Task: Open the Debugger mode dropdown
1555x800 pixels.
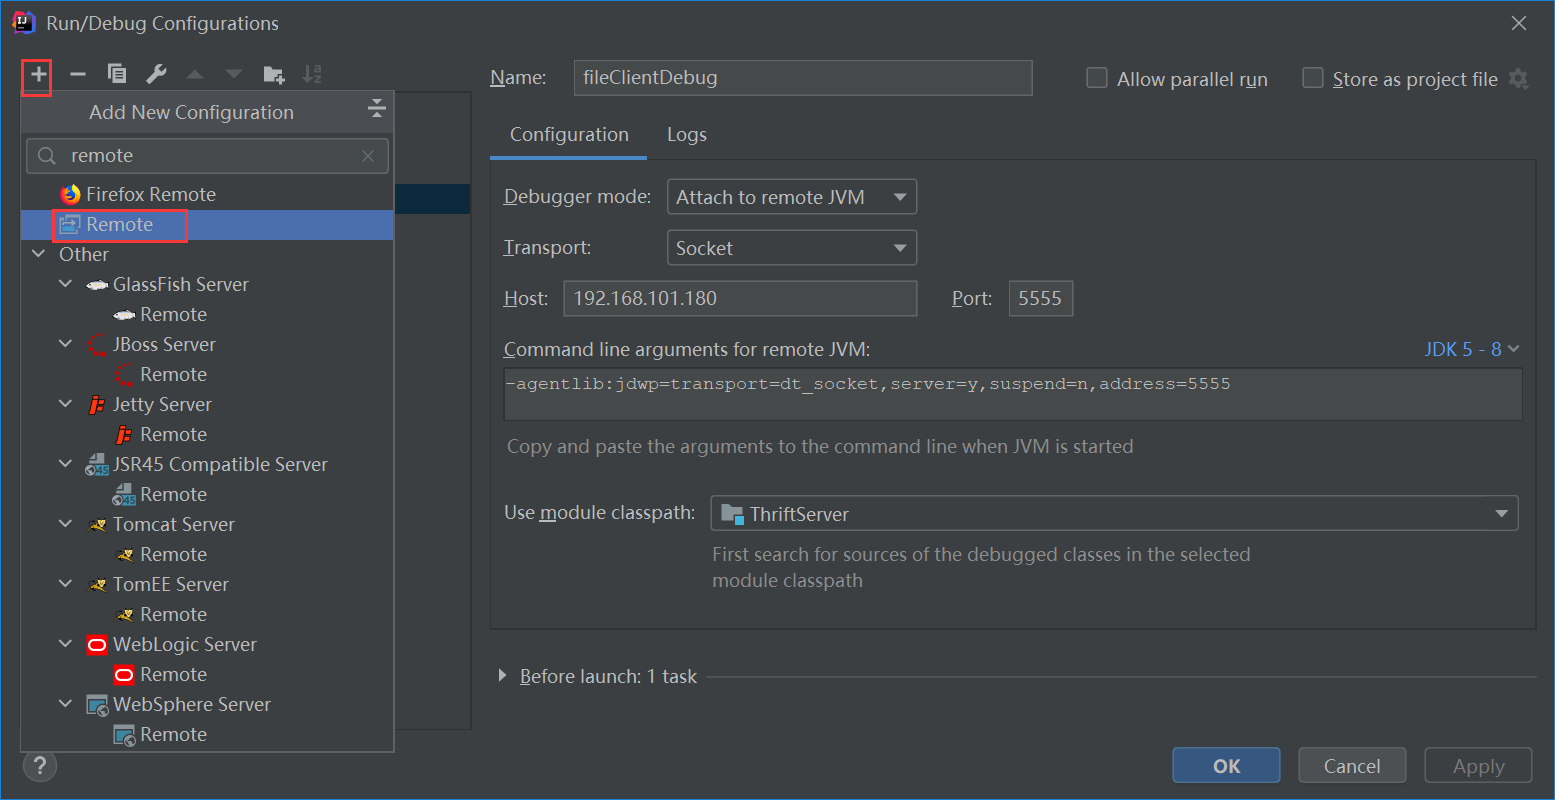Action: (791, 197)
